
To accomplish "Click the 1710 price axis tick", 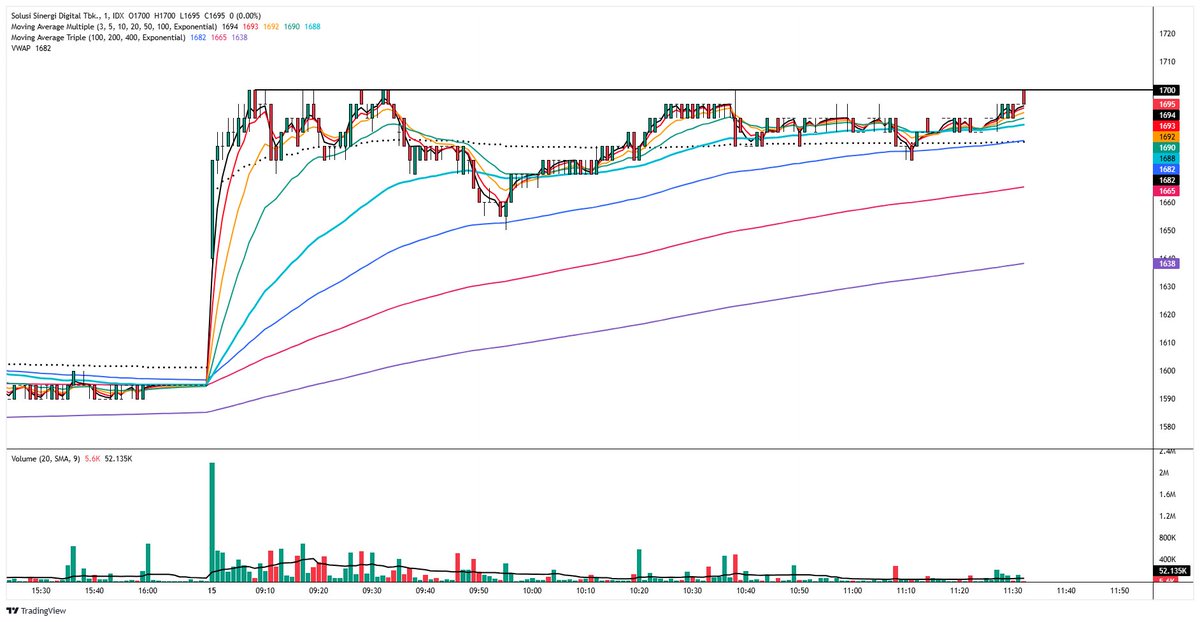I will 1167,62.
